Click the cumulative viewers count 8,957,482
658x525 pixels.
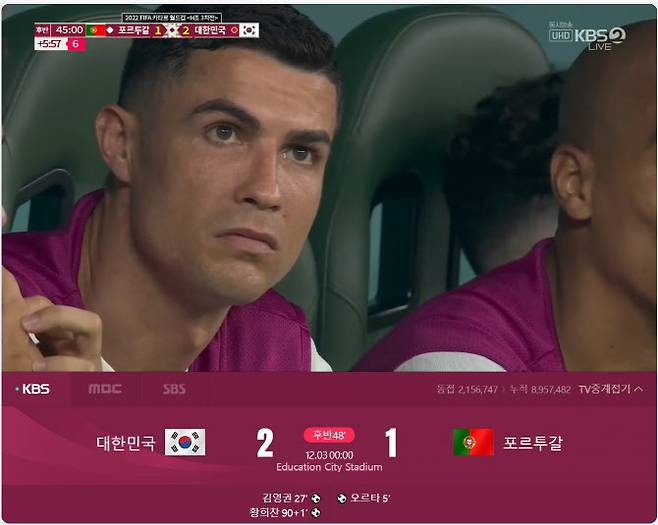tap(551, 389)
